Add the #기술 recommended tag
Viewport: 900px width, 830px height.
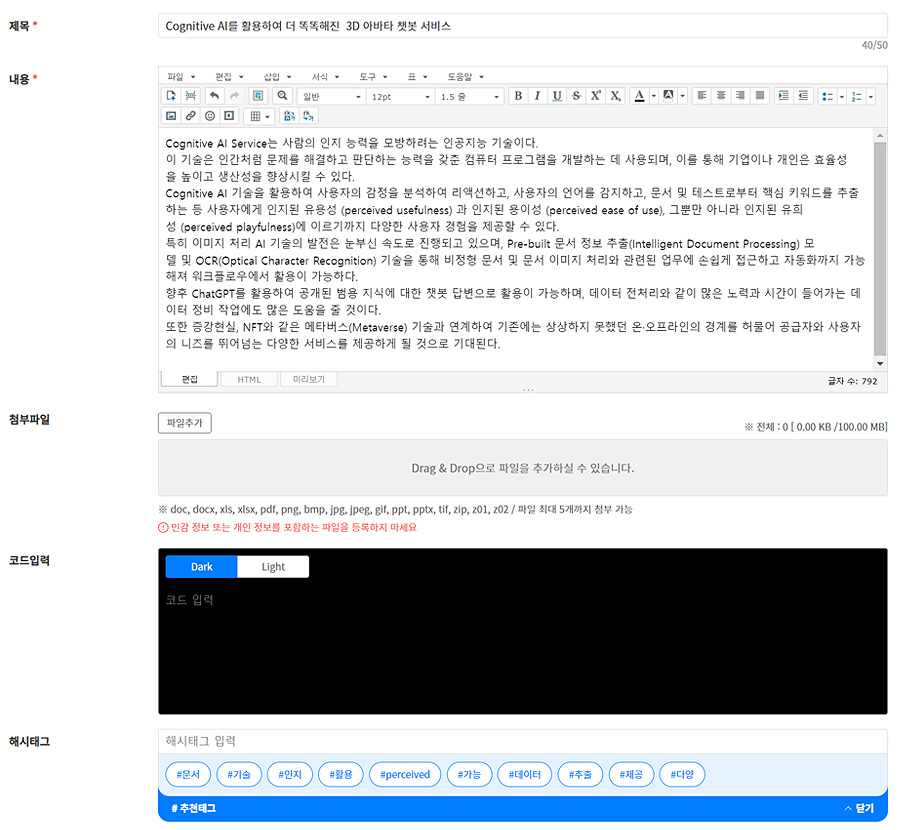tap(239, 774)
